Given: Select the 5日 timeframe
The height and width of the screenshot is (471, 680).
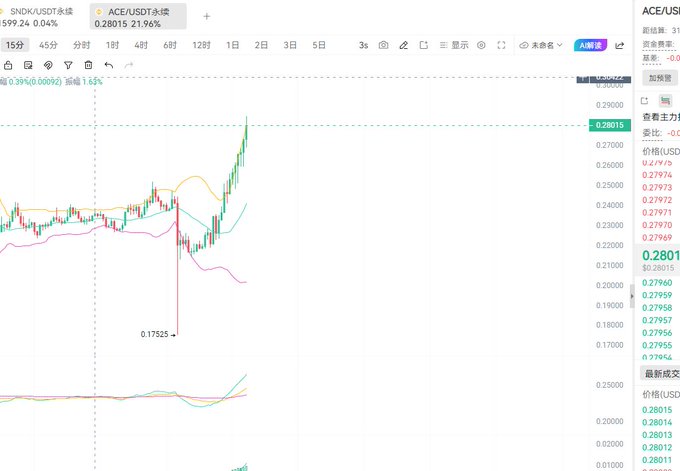Looking at the screenshot, I should pyautogui.click(x=319, y=45).
